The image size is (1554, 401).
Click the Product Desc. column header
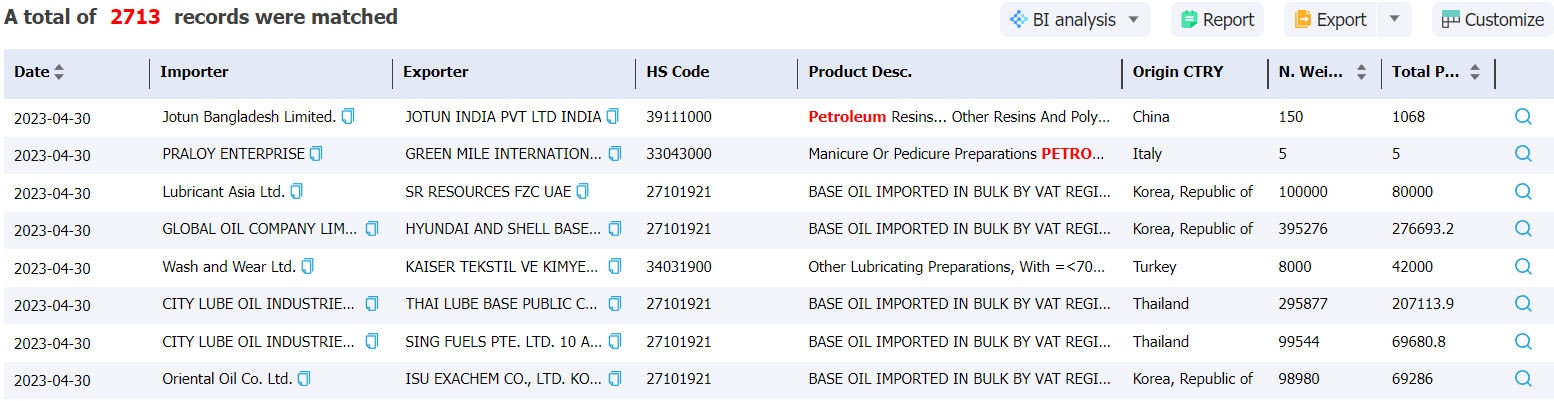pos(860,72)
